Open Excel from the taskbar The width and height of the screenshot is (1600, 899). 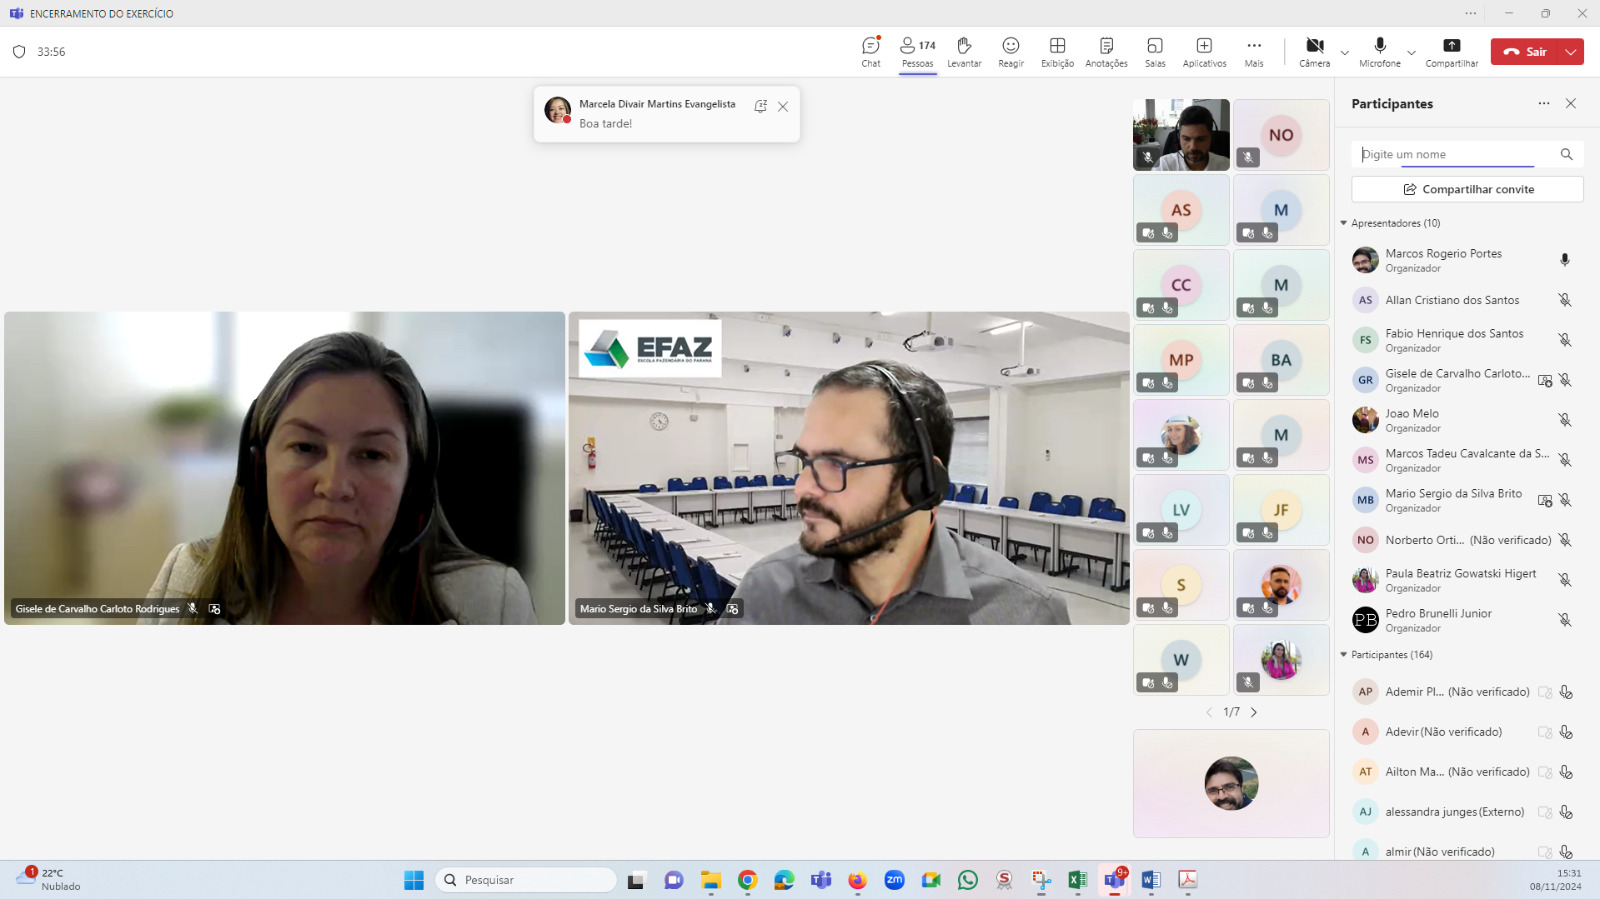coord(1077,880)
